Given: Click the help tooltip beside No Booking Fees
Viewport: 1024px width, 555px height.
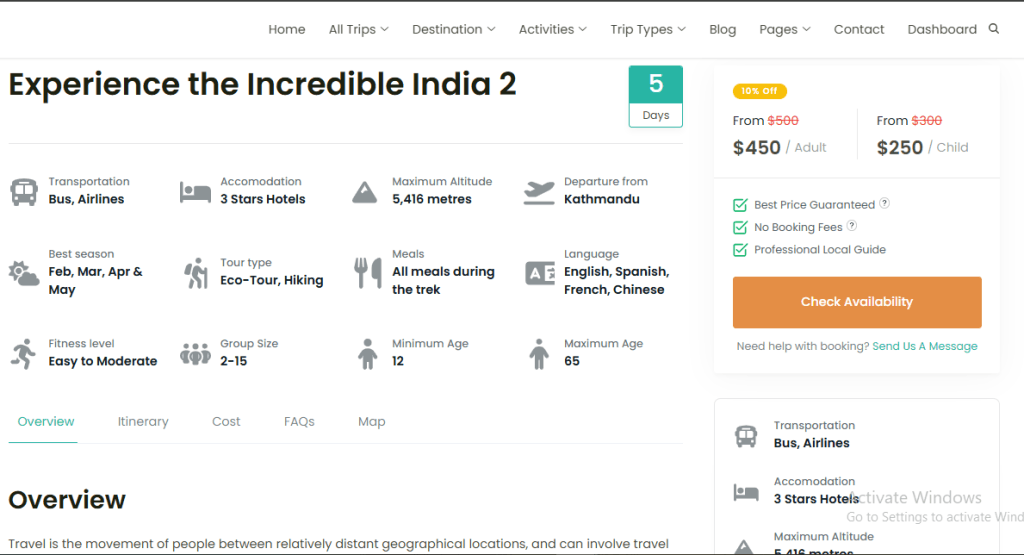Looking at the screenshot, I should click(852, 226).
